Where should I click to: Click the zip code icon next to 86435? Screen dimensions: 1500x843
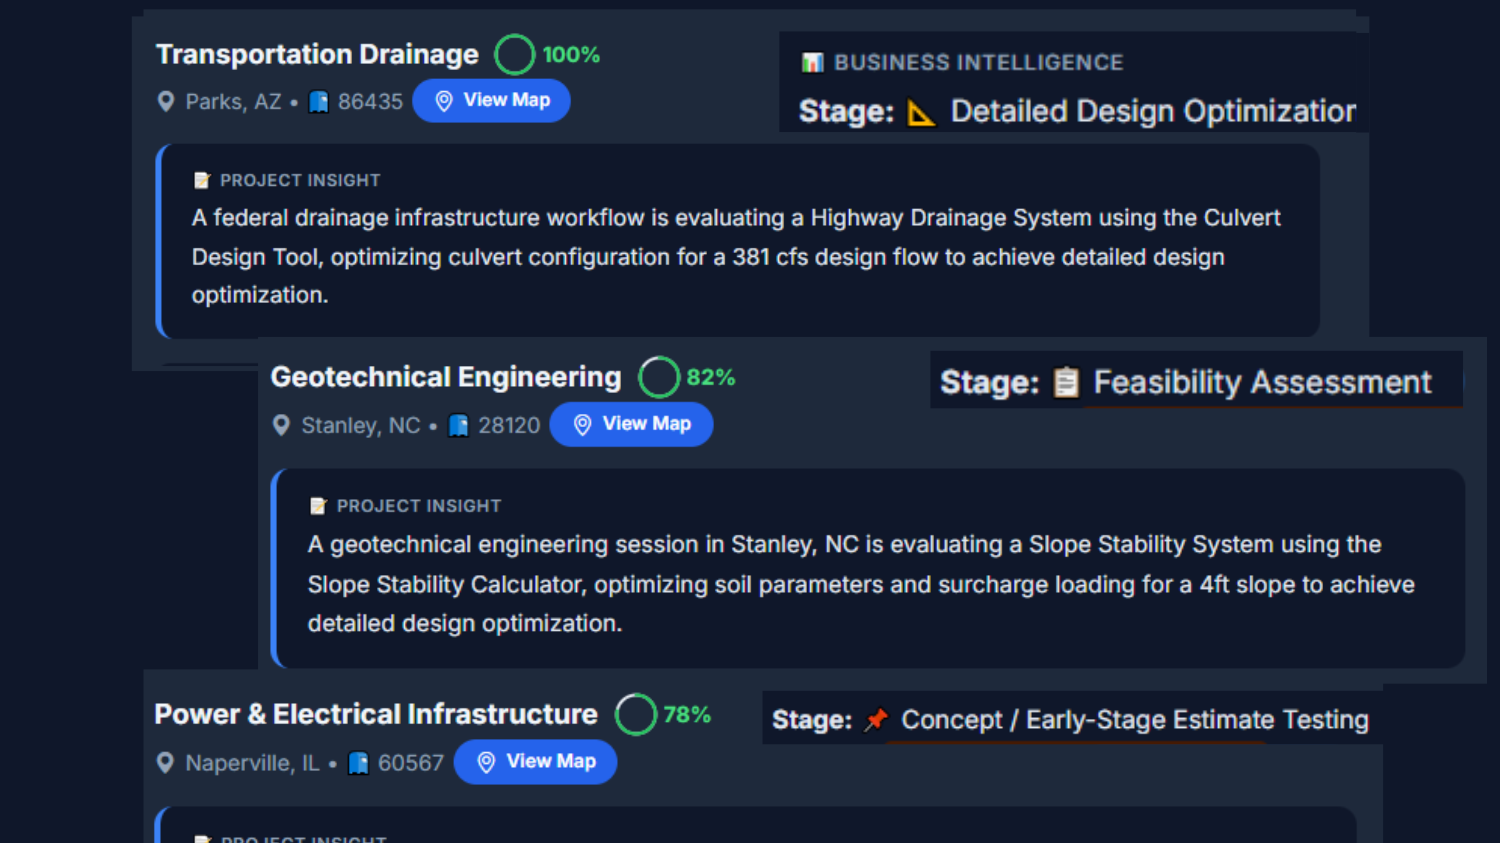(319, 102)
